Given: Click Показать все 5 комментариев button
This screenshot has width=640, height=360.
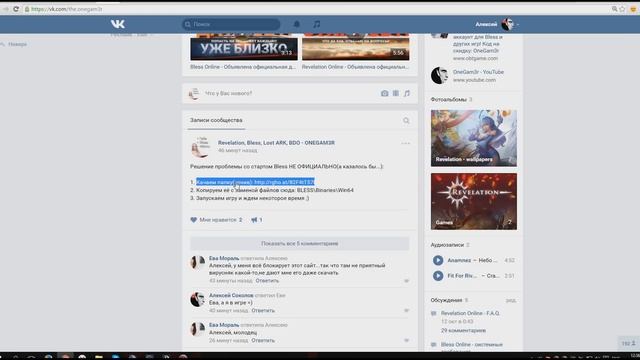Looking at the screenshot, I should tap(300, 243).
